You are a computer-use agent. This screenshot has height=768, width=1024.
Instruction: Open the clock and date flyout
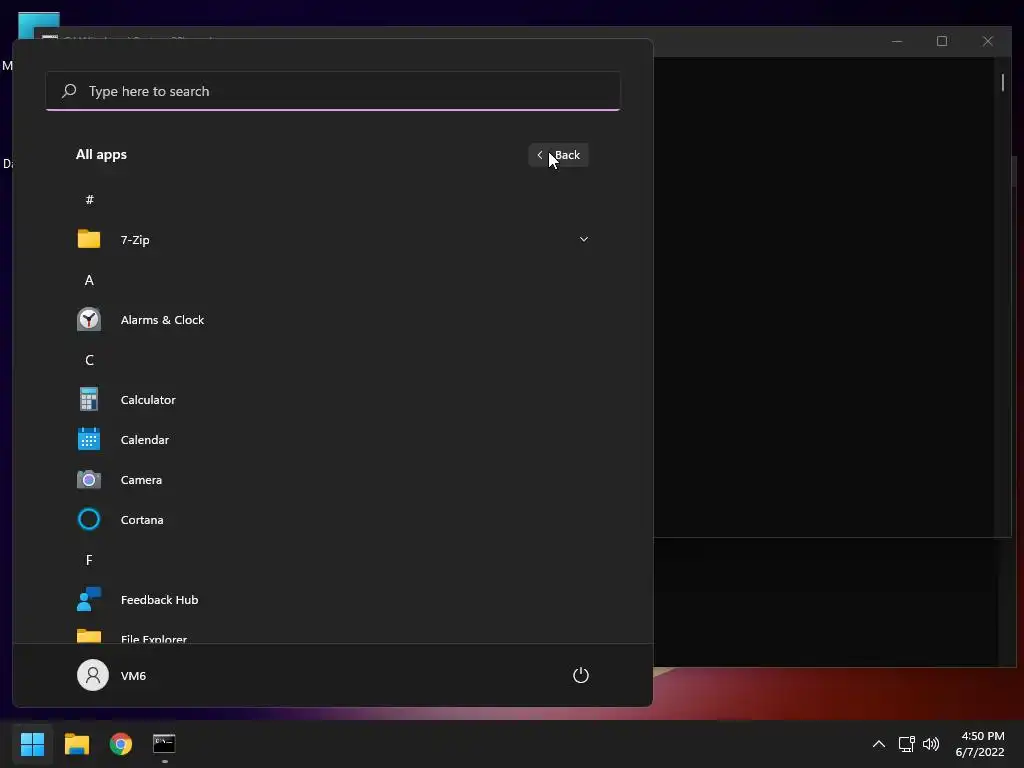click(x=980, y=743)
